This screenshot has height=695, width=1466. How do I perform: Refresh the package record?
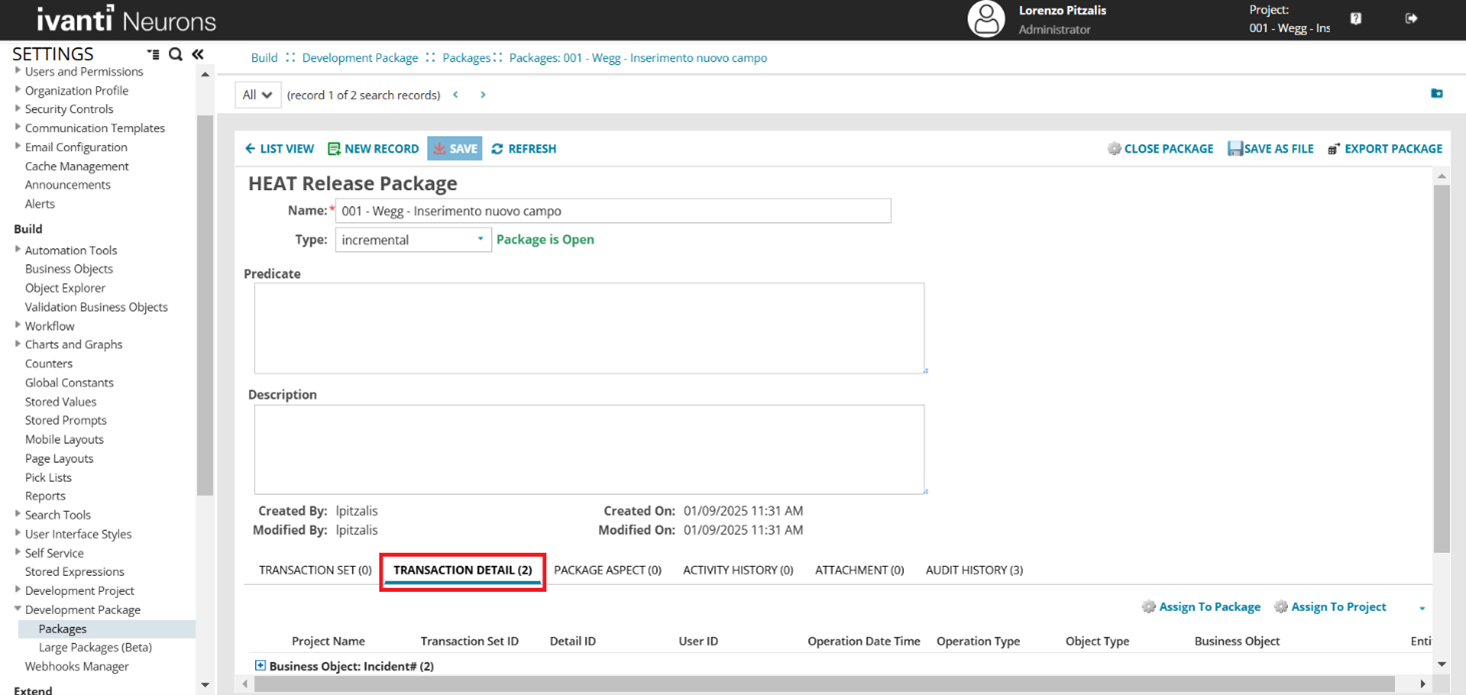tap(524, 149)
